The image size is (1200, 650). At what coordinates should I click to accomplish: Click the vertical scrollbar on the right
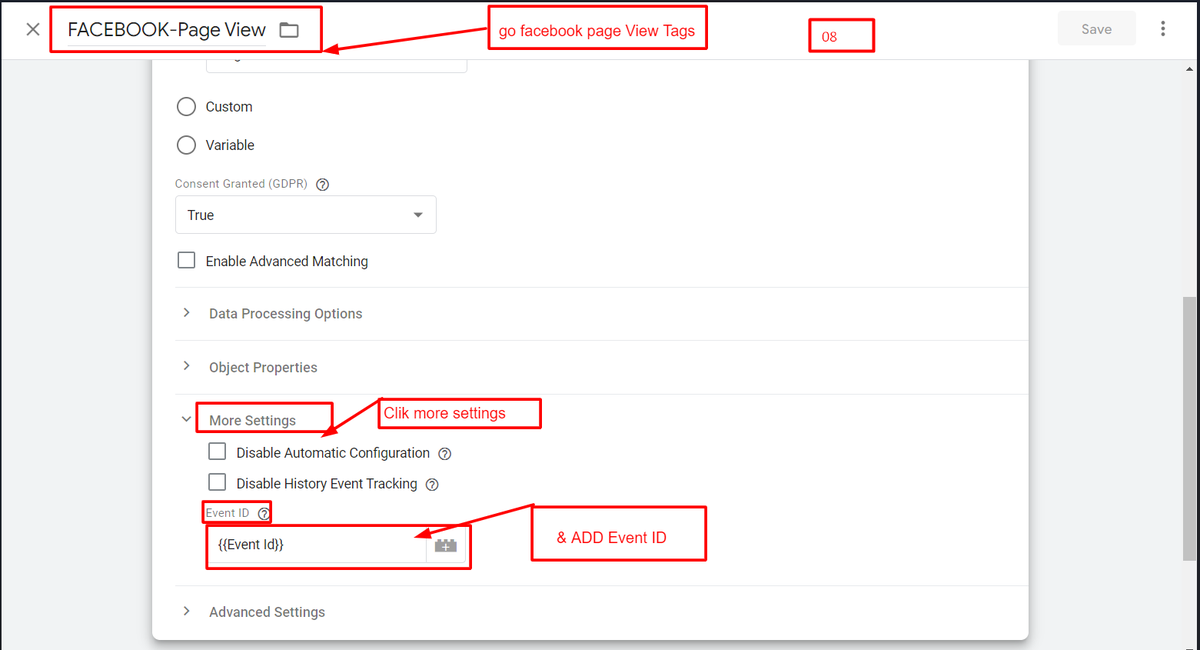click(x=1190, y=428)
